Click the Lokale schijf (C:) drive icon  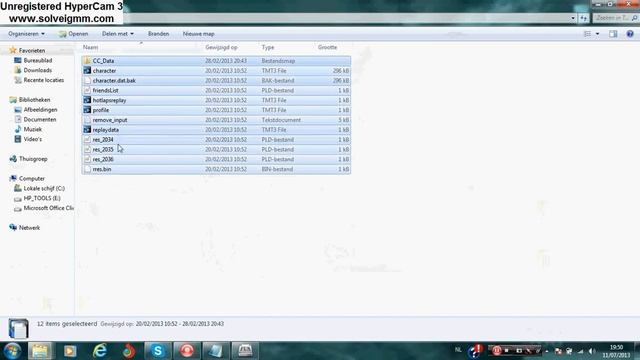click(18, 188)
